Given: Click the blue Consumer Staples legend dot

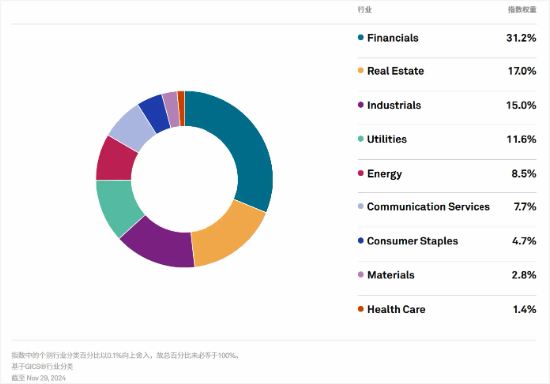Looking at the screenshot, I should pyautogui.click(x=361, y=241).
